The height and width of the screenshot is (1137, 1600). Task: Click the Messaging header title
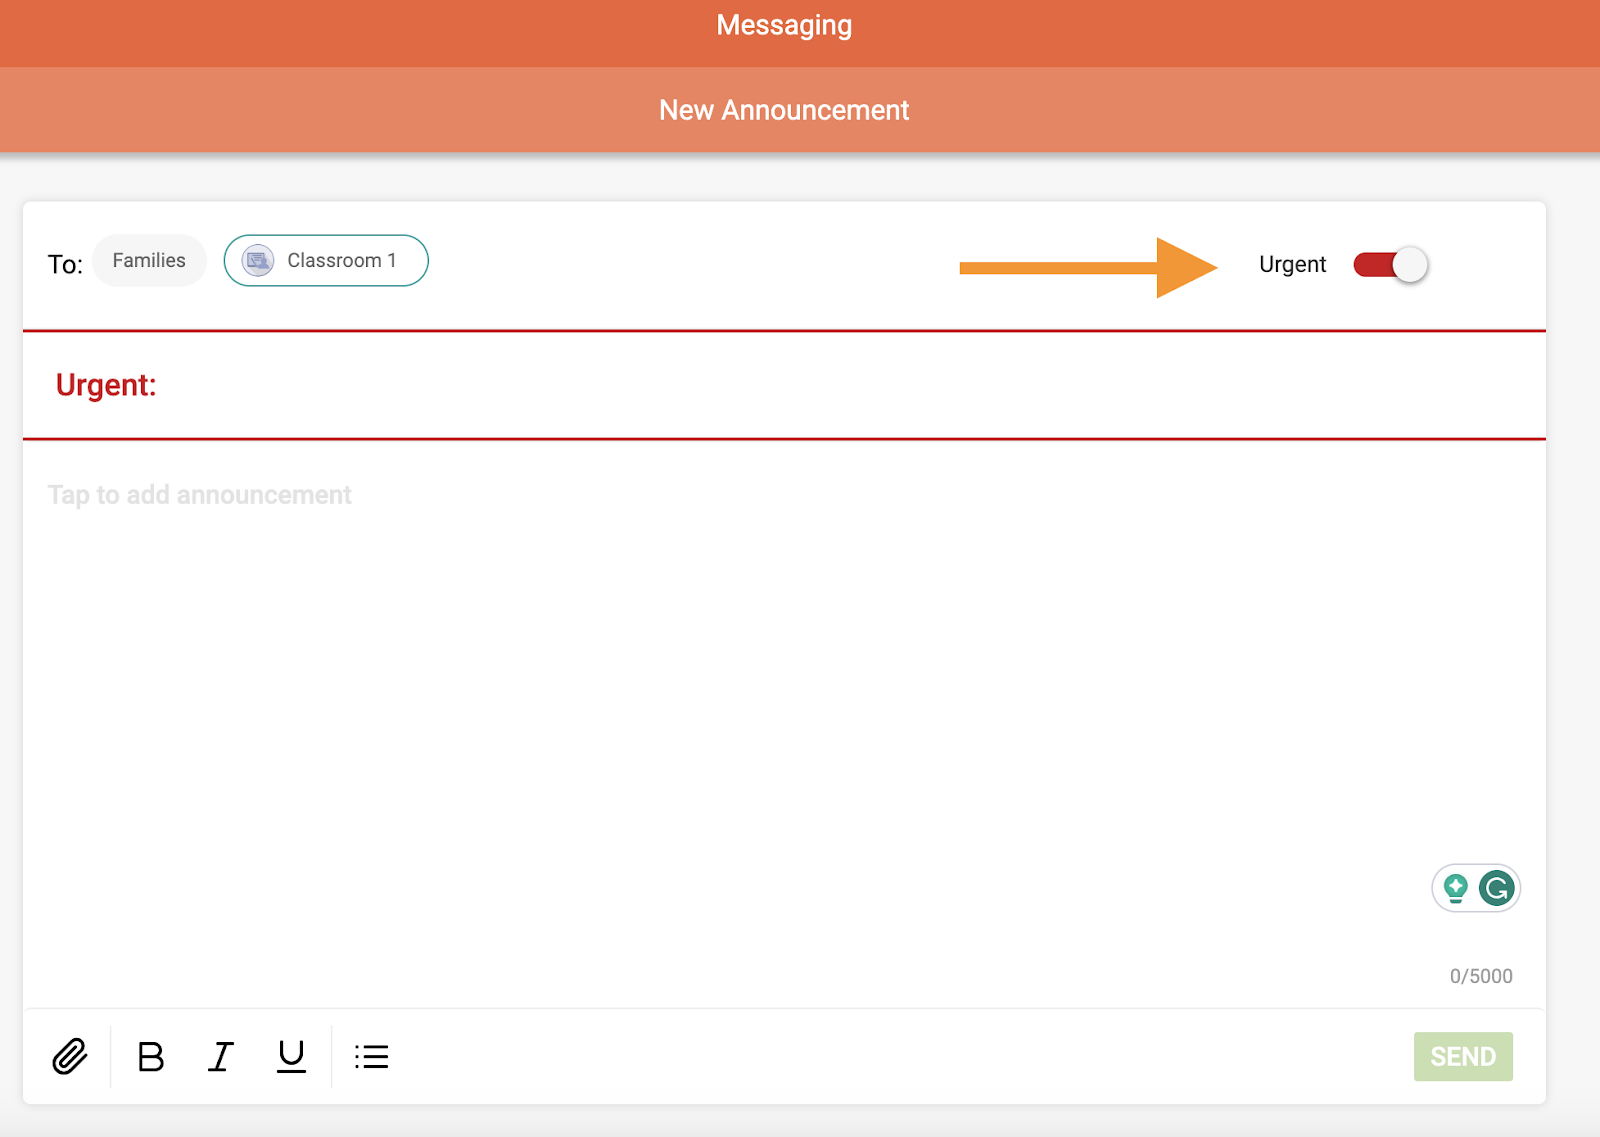pos(784,25)
